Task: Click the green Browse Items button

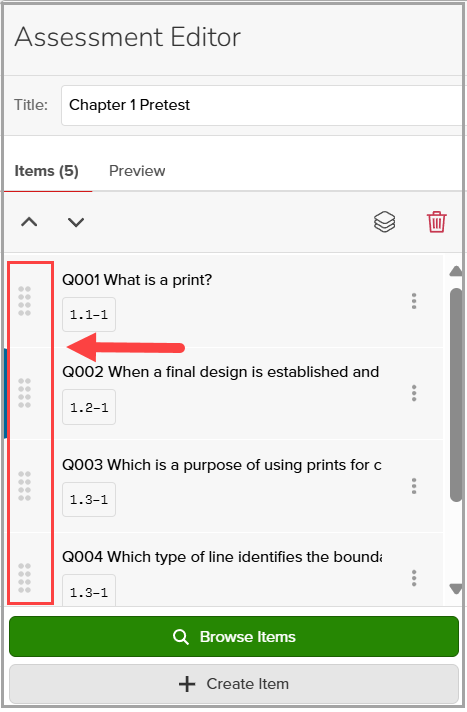Action: tap(234, 637)
